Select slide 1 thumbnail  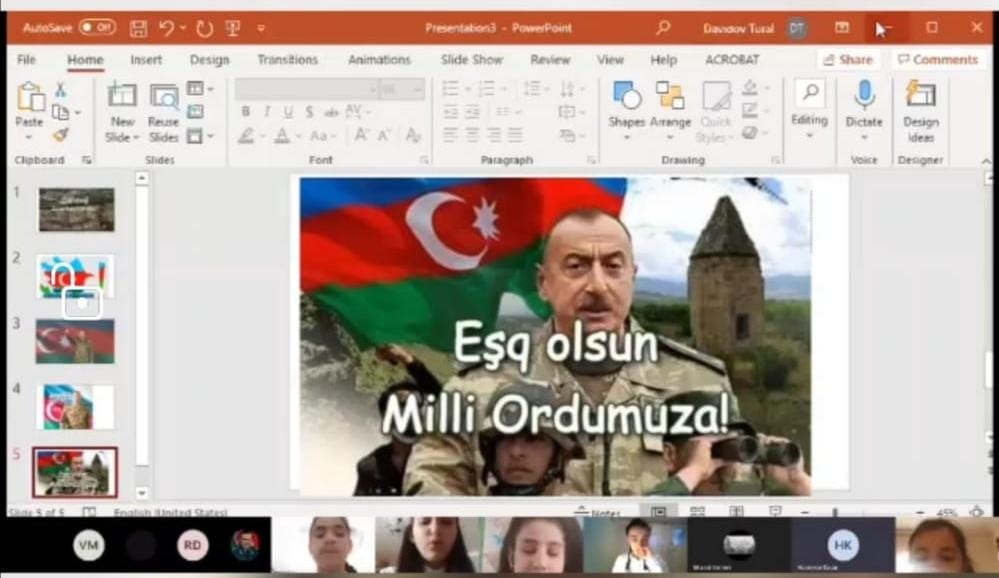(x=76, y=209)
